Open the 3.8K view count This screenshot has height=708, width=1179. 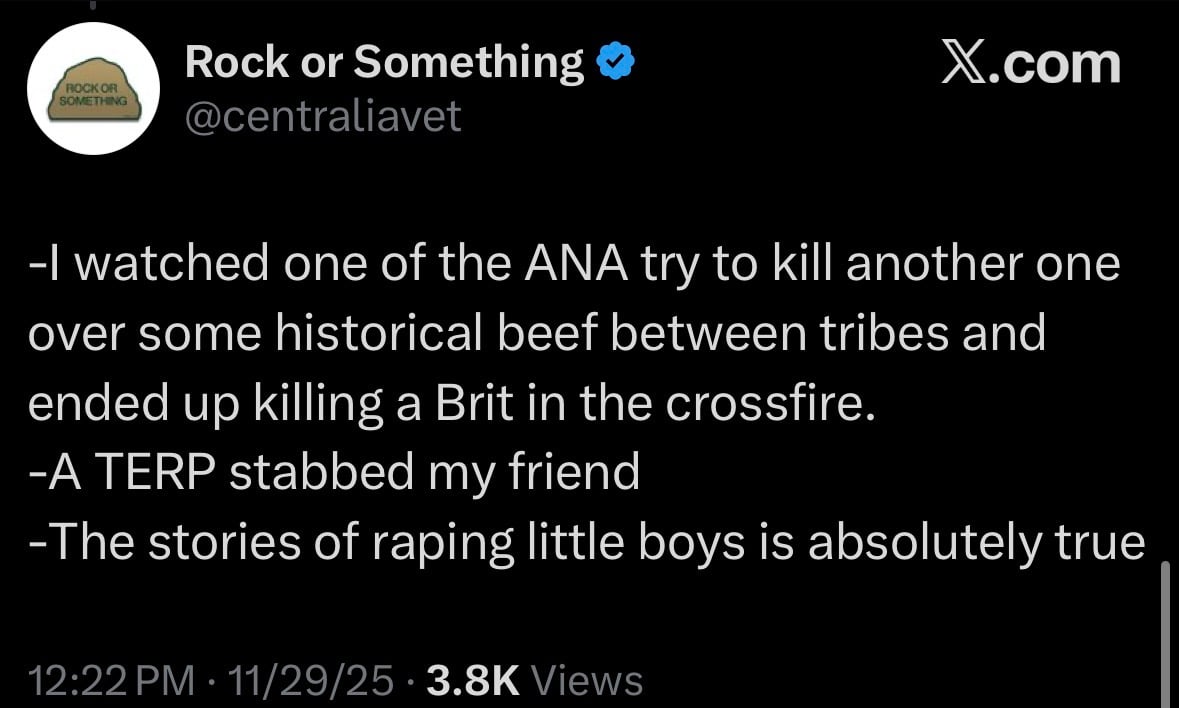coord(472,680)
